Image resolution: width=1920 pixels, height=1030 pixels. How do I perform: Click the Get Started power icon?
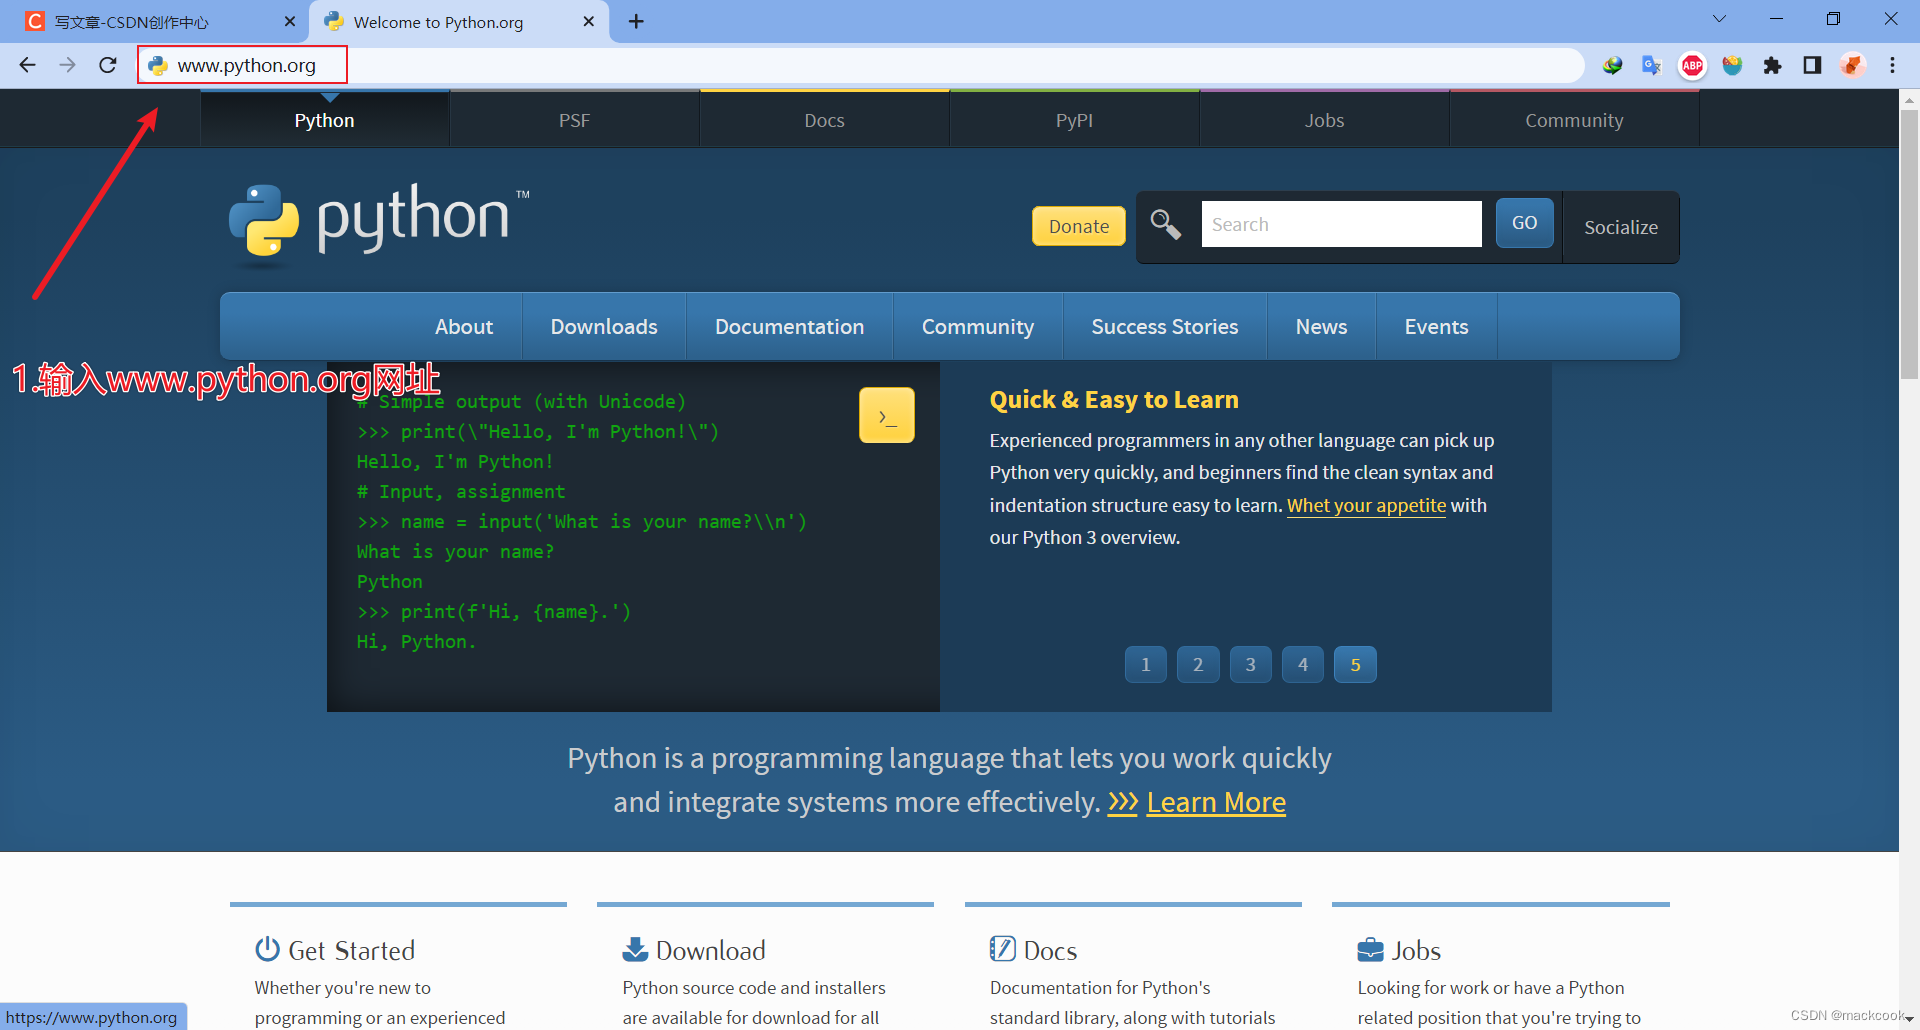pos(267,948)
